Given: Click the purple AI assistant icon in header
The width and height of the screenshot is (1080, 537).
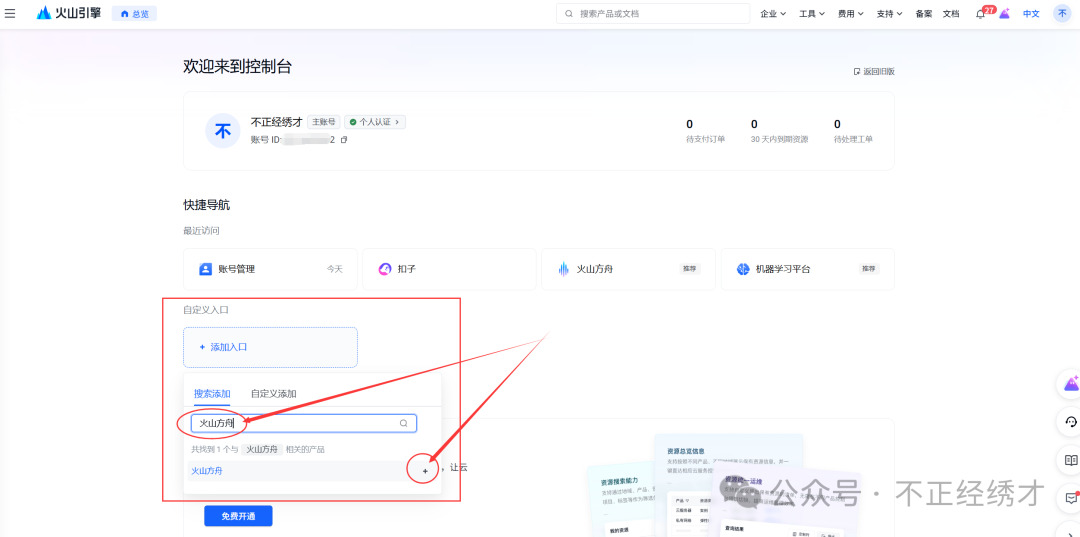Looking at the screenshot, I should click(1005, 13).
